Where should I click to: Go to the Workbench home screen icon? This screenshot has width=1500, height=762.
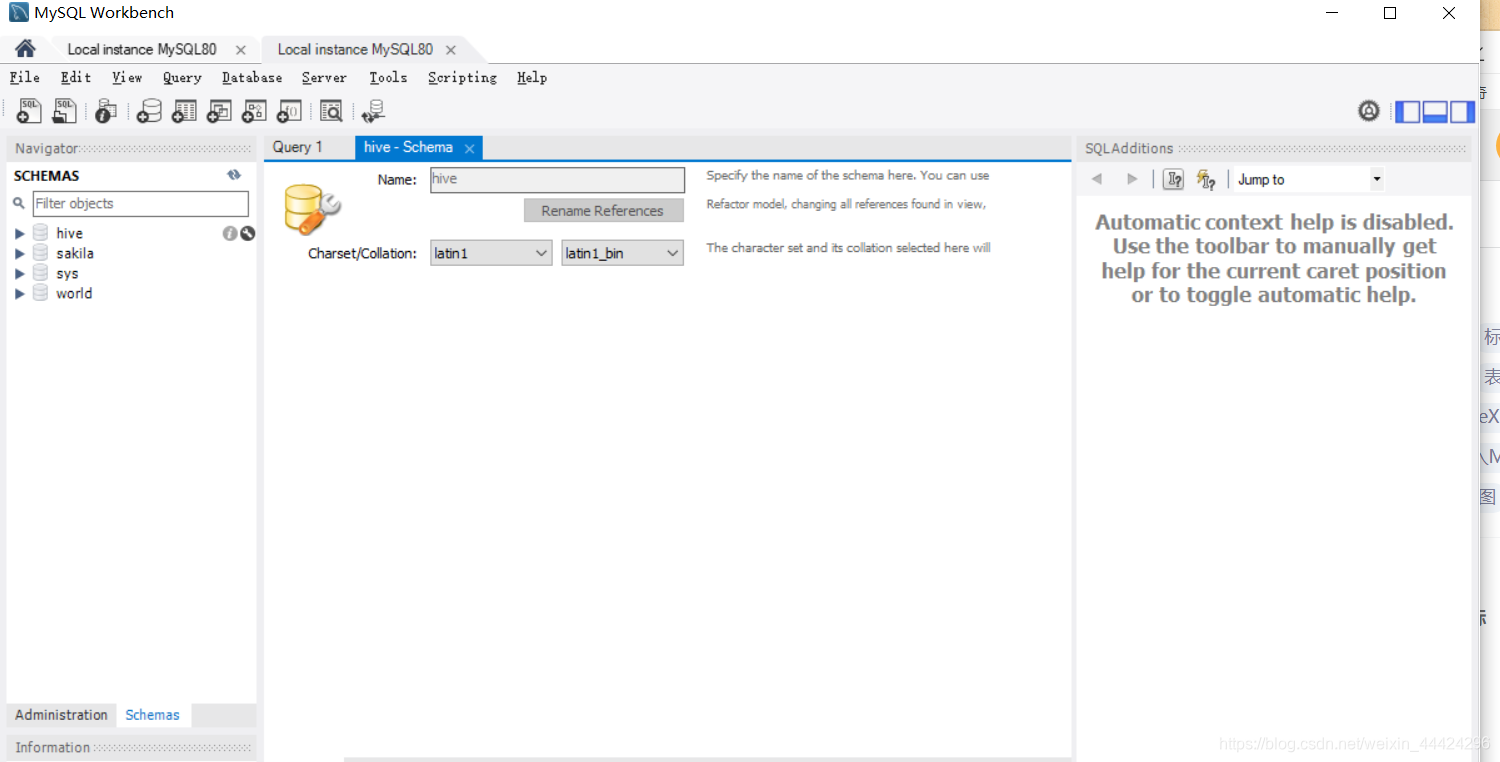point(25,49)
